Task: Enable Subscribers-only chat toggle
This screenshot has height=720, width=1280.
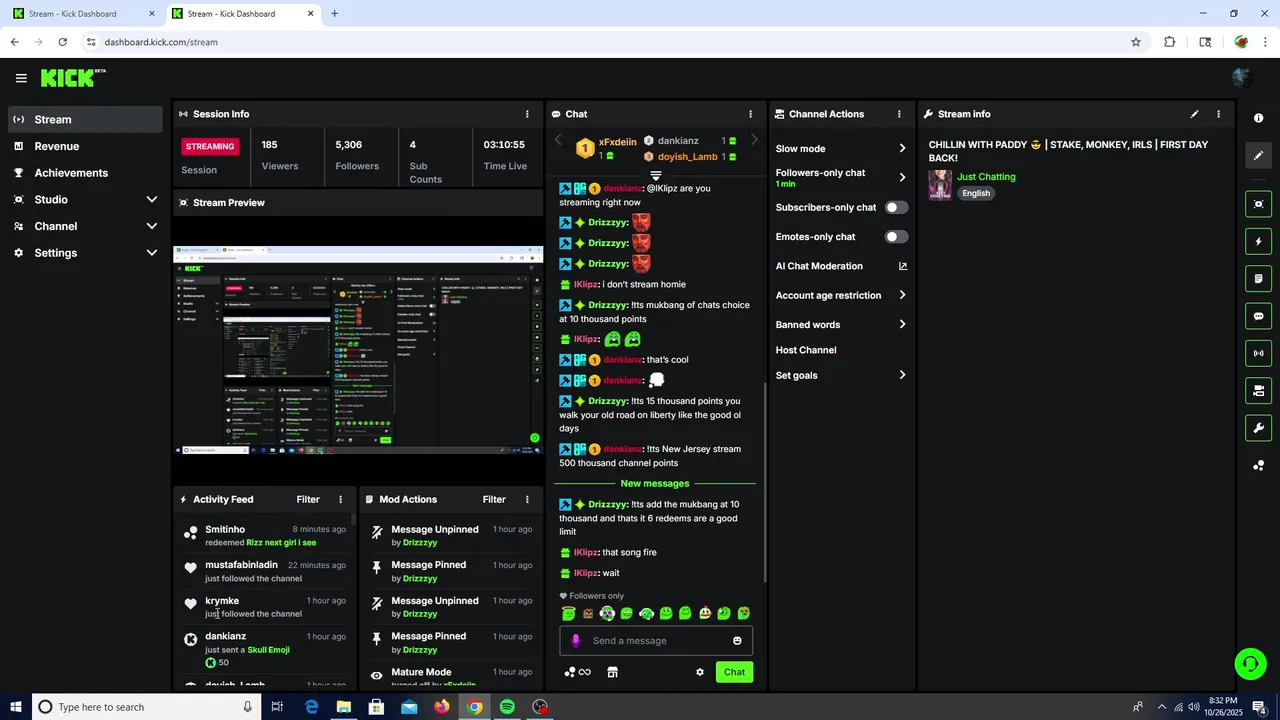Action: click(897, 207)
